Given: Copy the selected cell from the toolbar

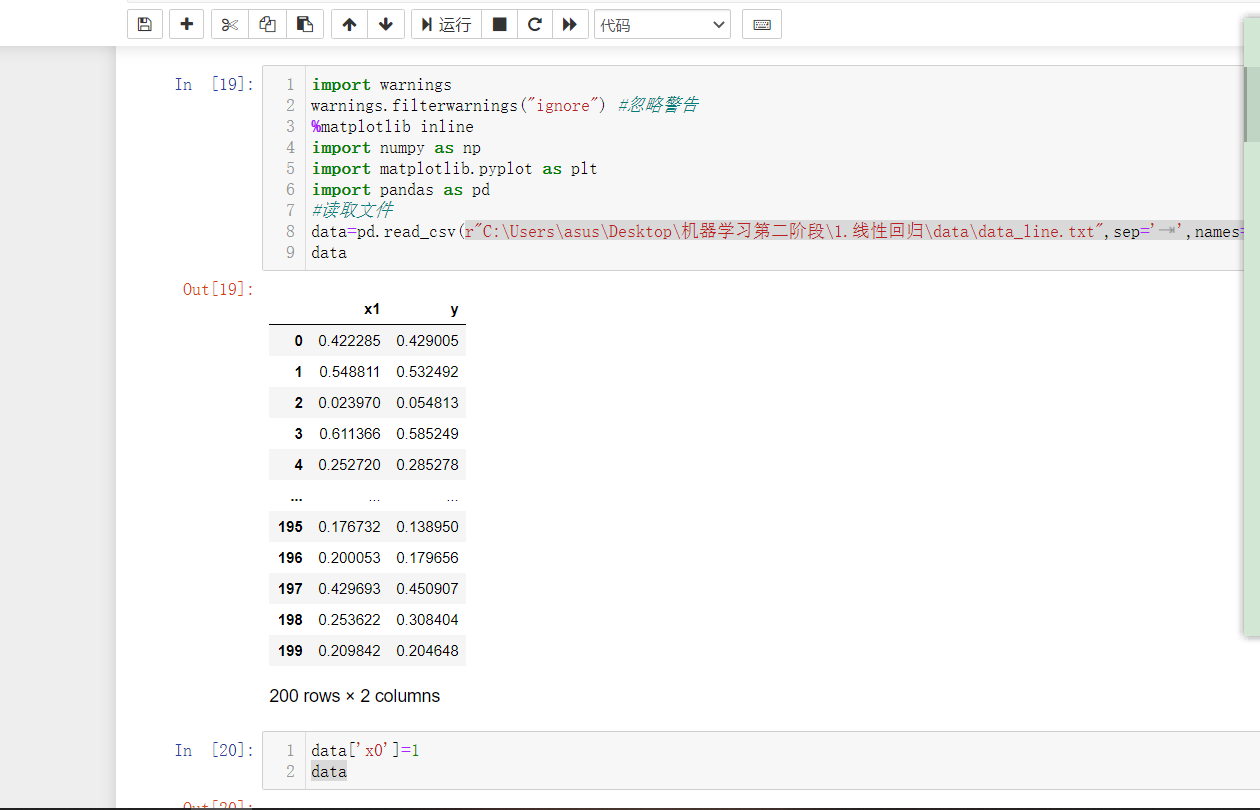Looking at the screenshot, I should pyautogui.click(x=267, y=24).
